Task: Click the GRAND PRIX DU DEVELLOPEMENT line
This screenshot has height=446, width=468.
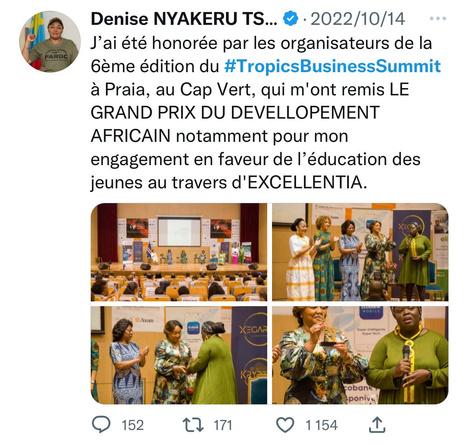Action: 235,113
